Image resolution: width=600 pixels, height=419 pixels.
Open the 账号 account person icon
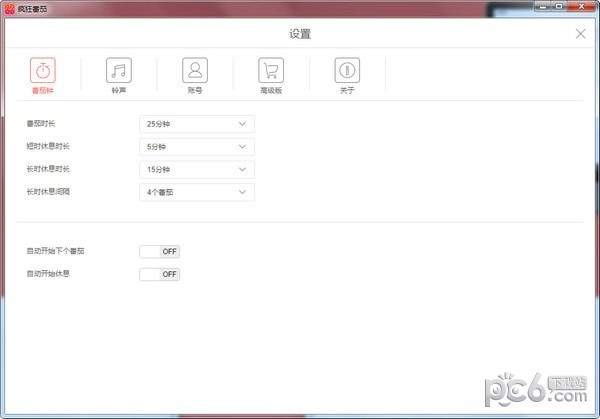coord(195,70)
